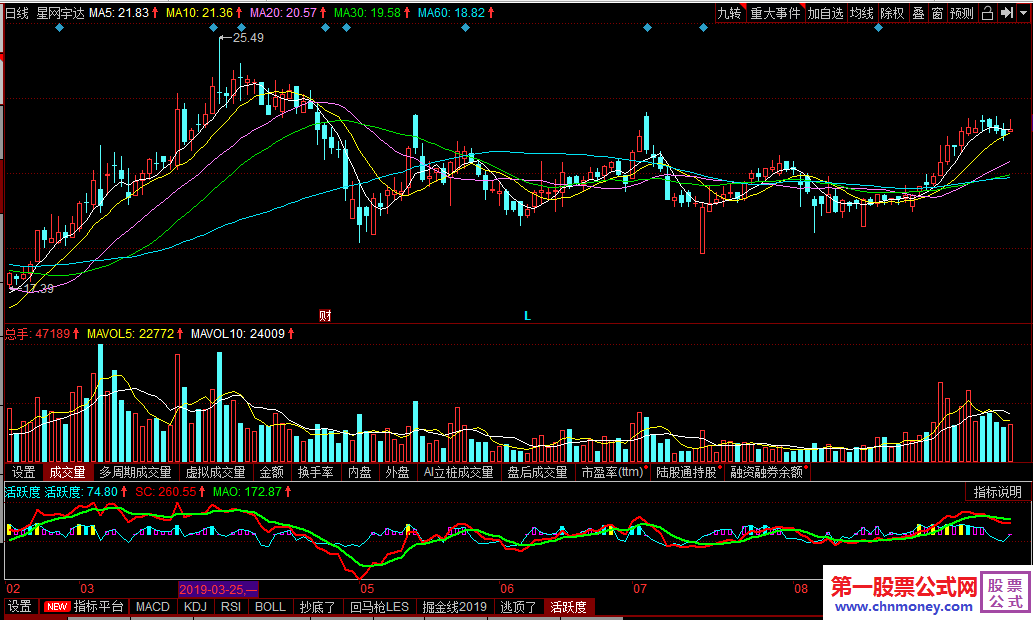
Task: Click the 窗 window button
Action: 937,13
